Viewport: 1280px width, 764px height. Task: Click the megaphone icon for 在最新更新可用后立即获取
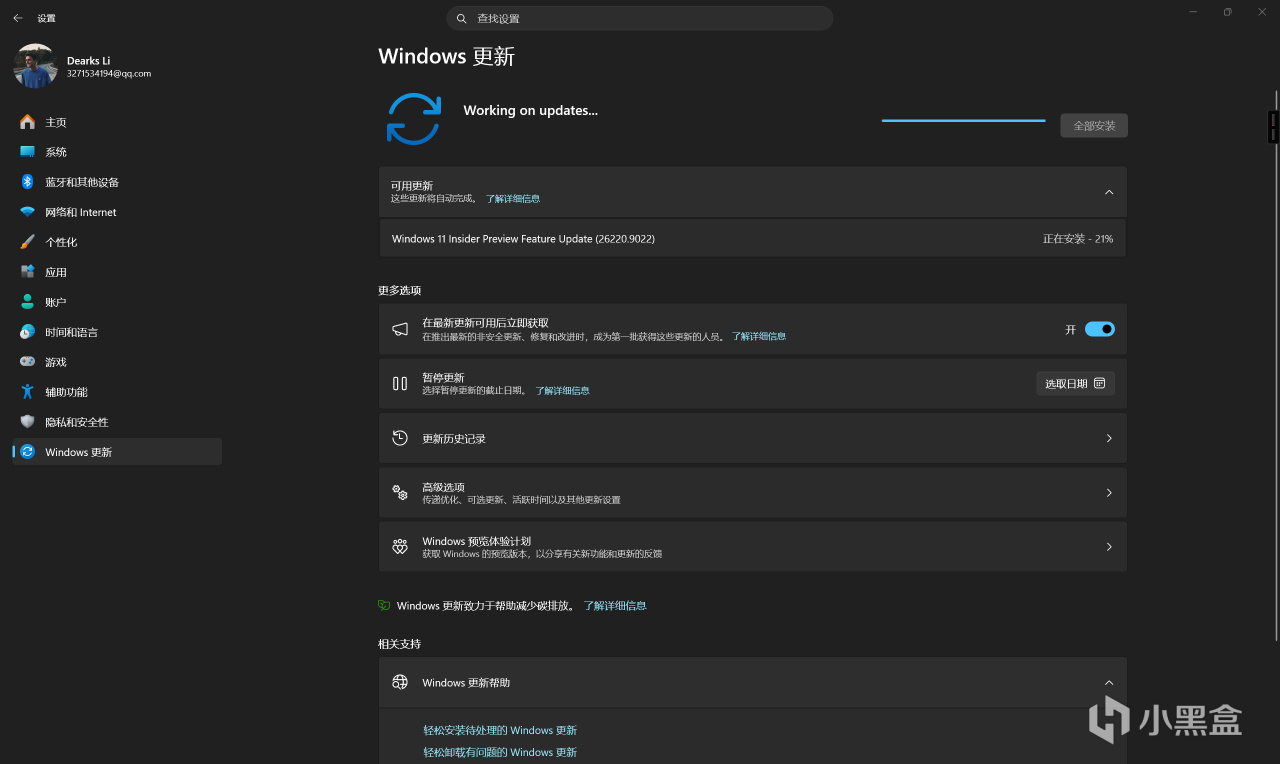point(400,329)
